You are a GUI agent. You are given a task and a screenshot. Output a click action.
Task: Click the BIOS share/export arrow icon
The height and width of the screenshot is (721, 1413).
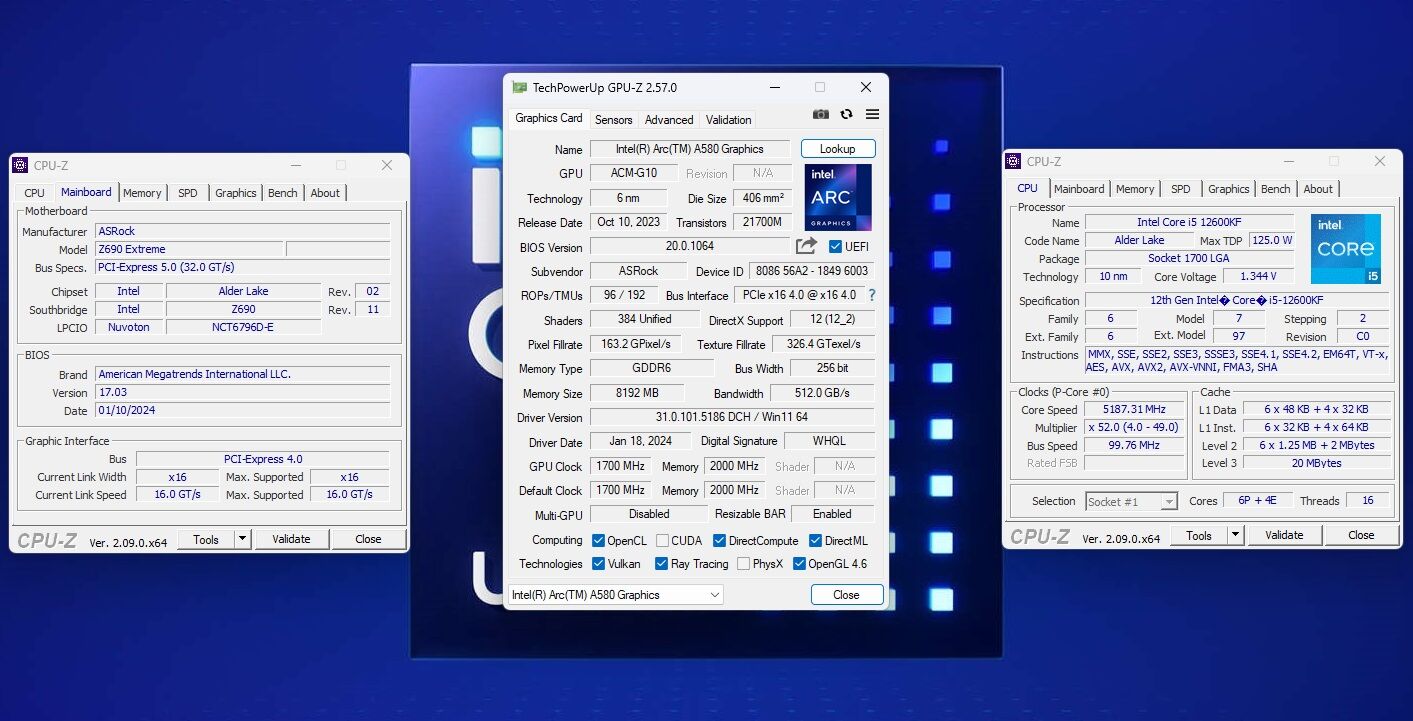[806, 245]
